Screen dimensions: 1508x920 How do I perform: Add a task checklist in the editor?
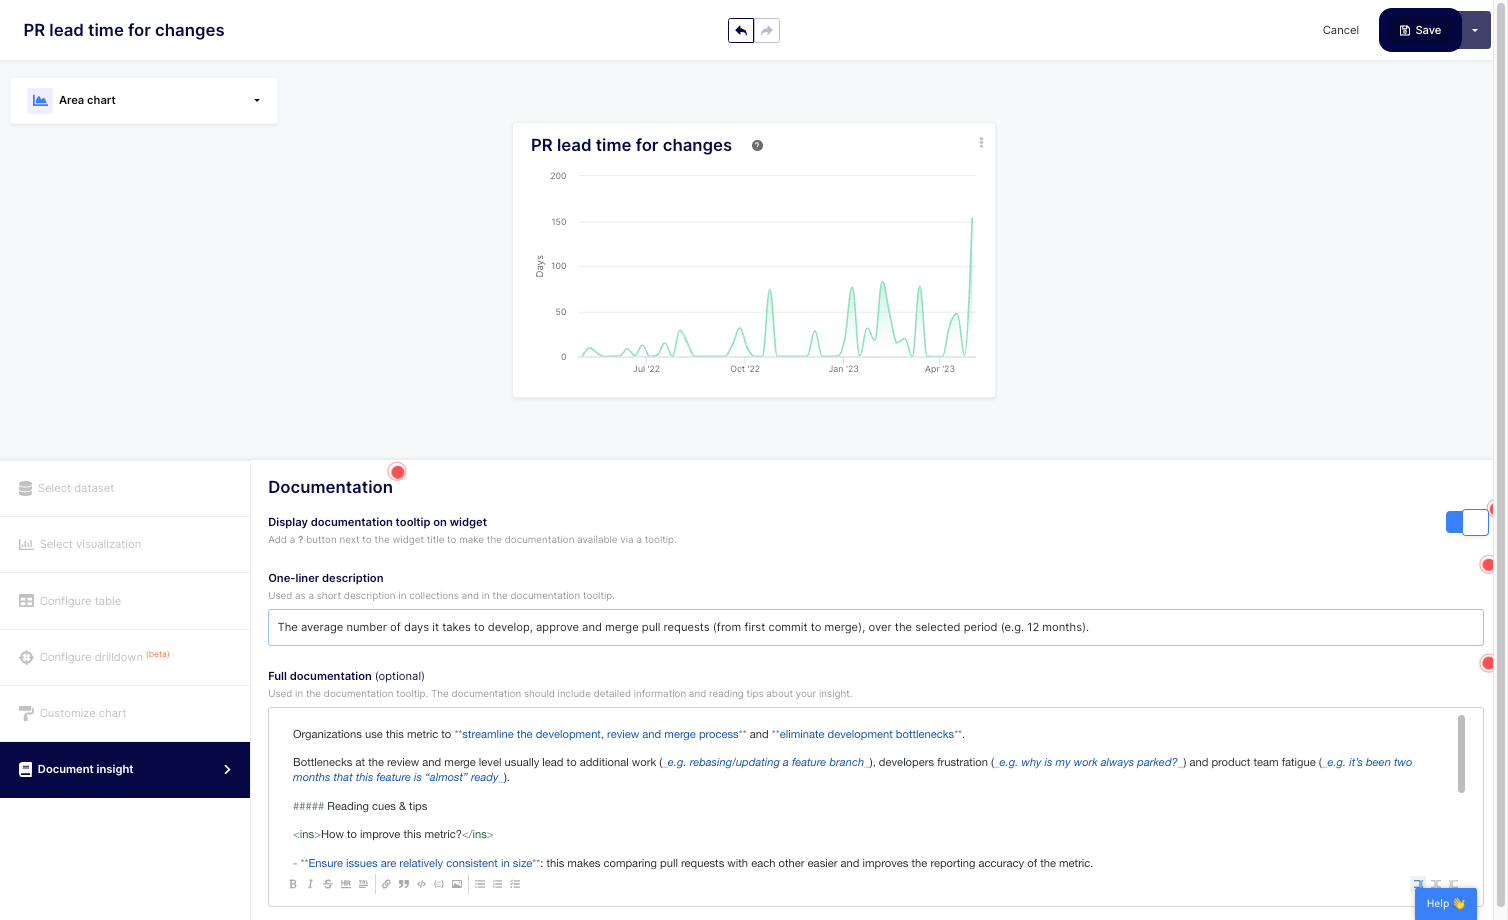[x=515, y=884]
